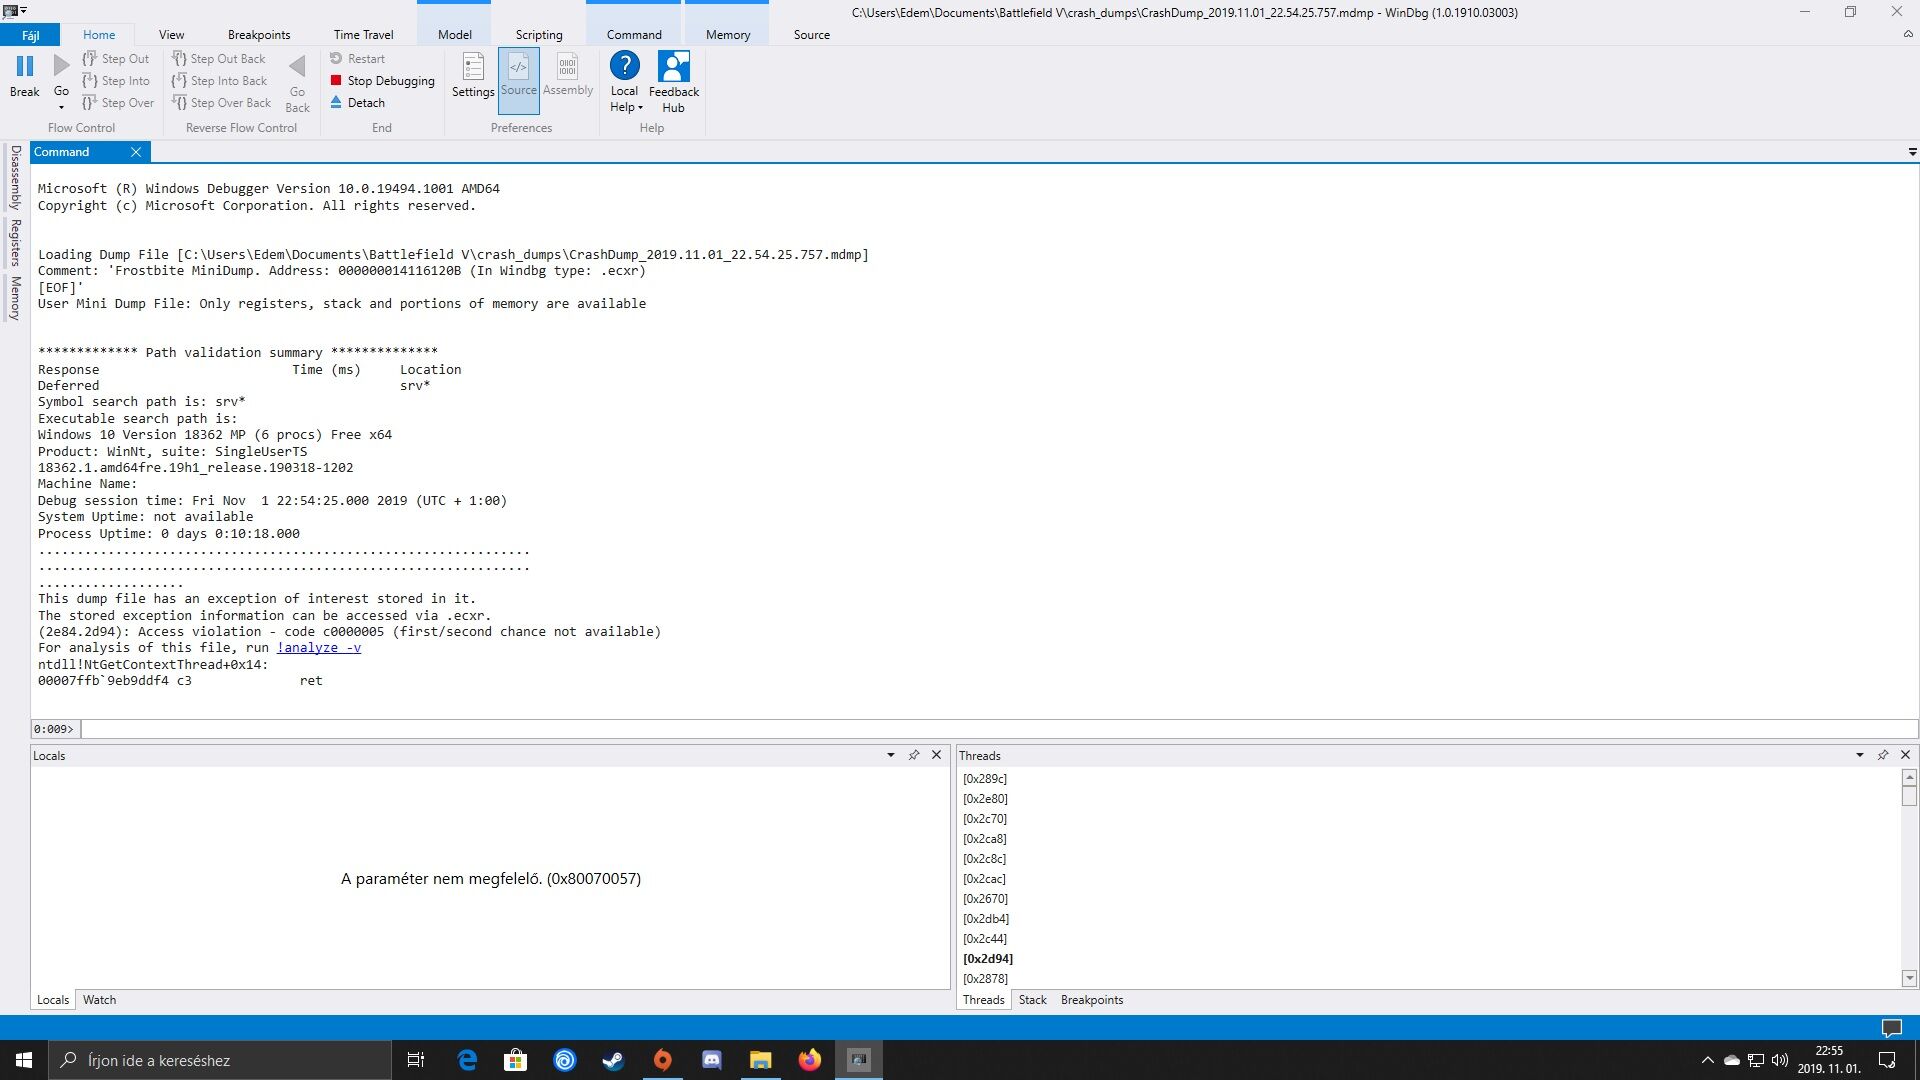The height and width of the screenshot is (1080, 1920).
Task: Click the Feedback Hub icon
Action: pyautogui.click(x=673, y=67)
